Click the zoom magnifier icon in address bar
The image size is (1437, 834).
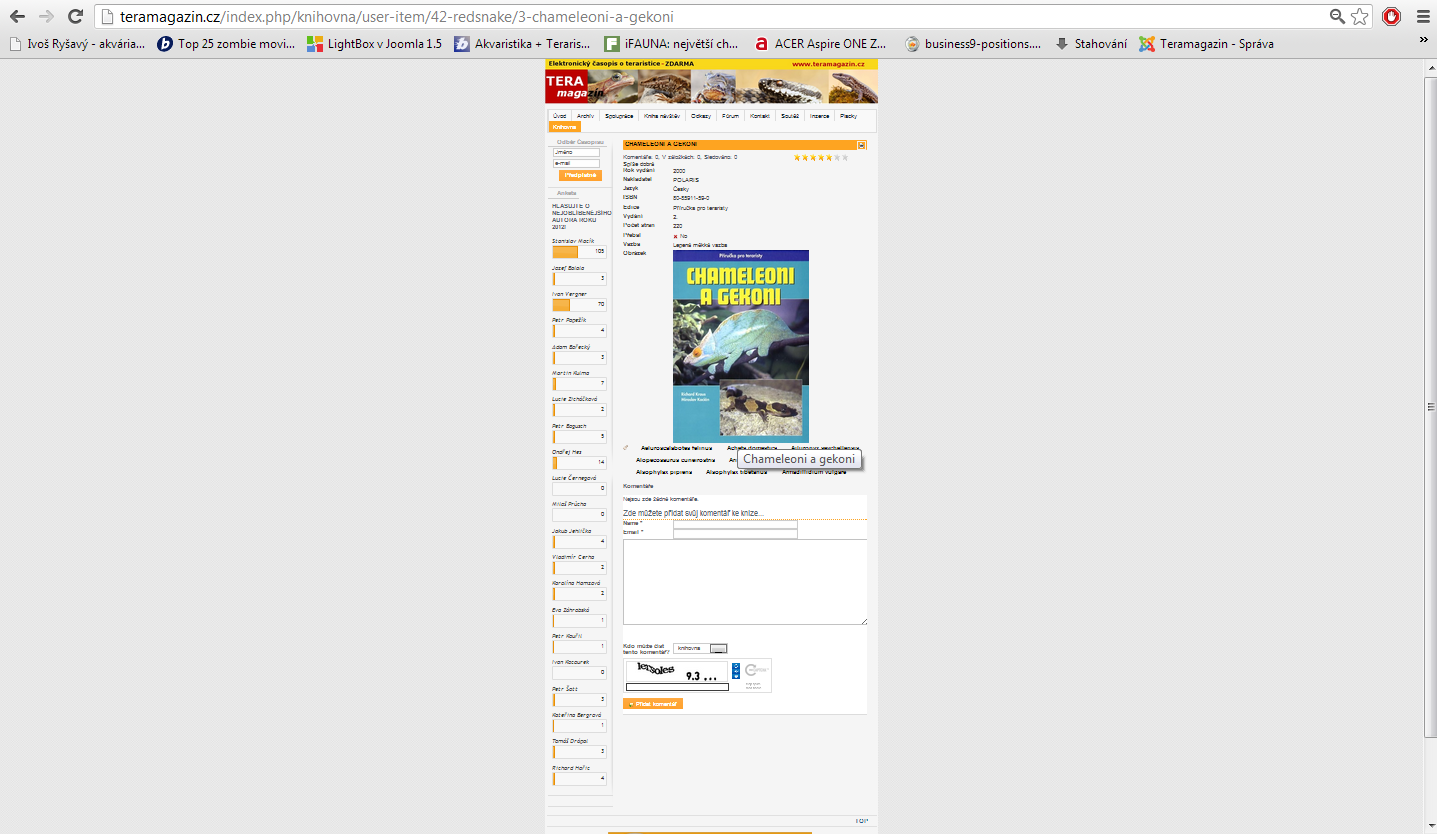(1337, 16)
